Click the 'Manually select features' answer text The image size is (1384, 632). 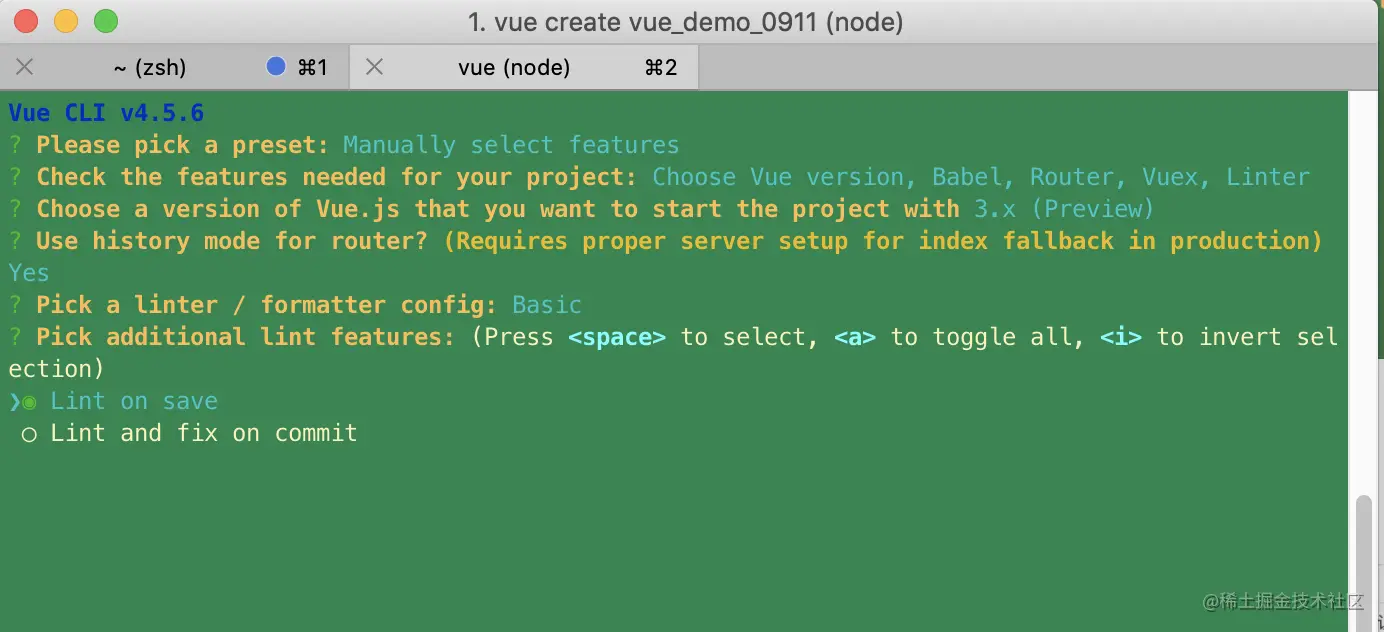tap(511, 145)
